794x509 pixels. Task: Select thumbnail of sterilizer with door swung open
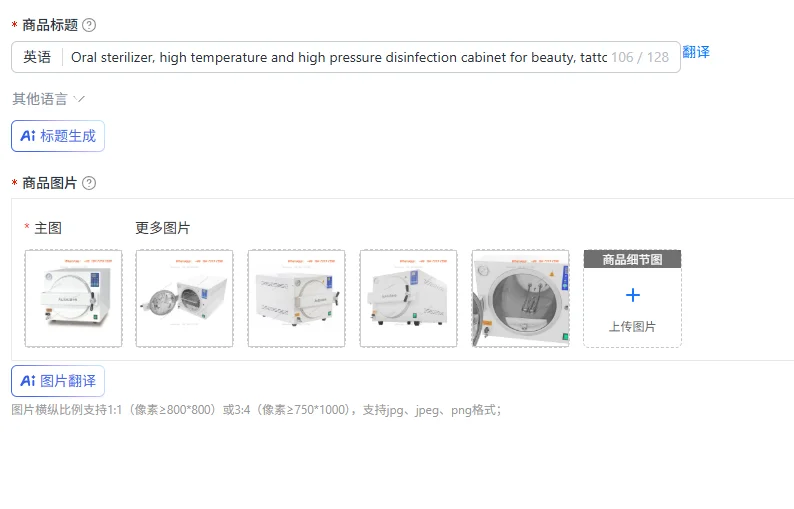pyautogui.click(x=184, y=298)
